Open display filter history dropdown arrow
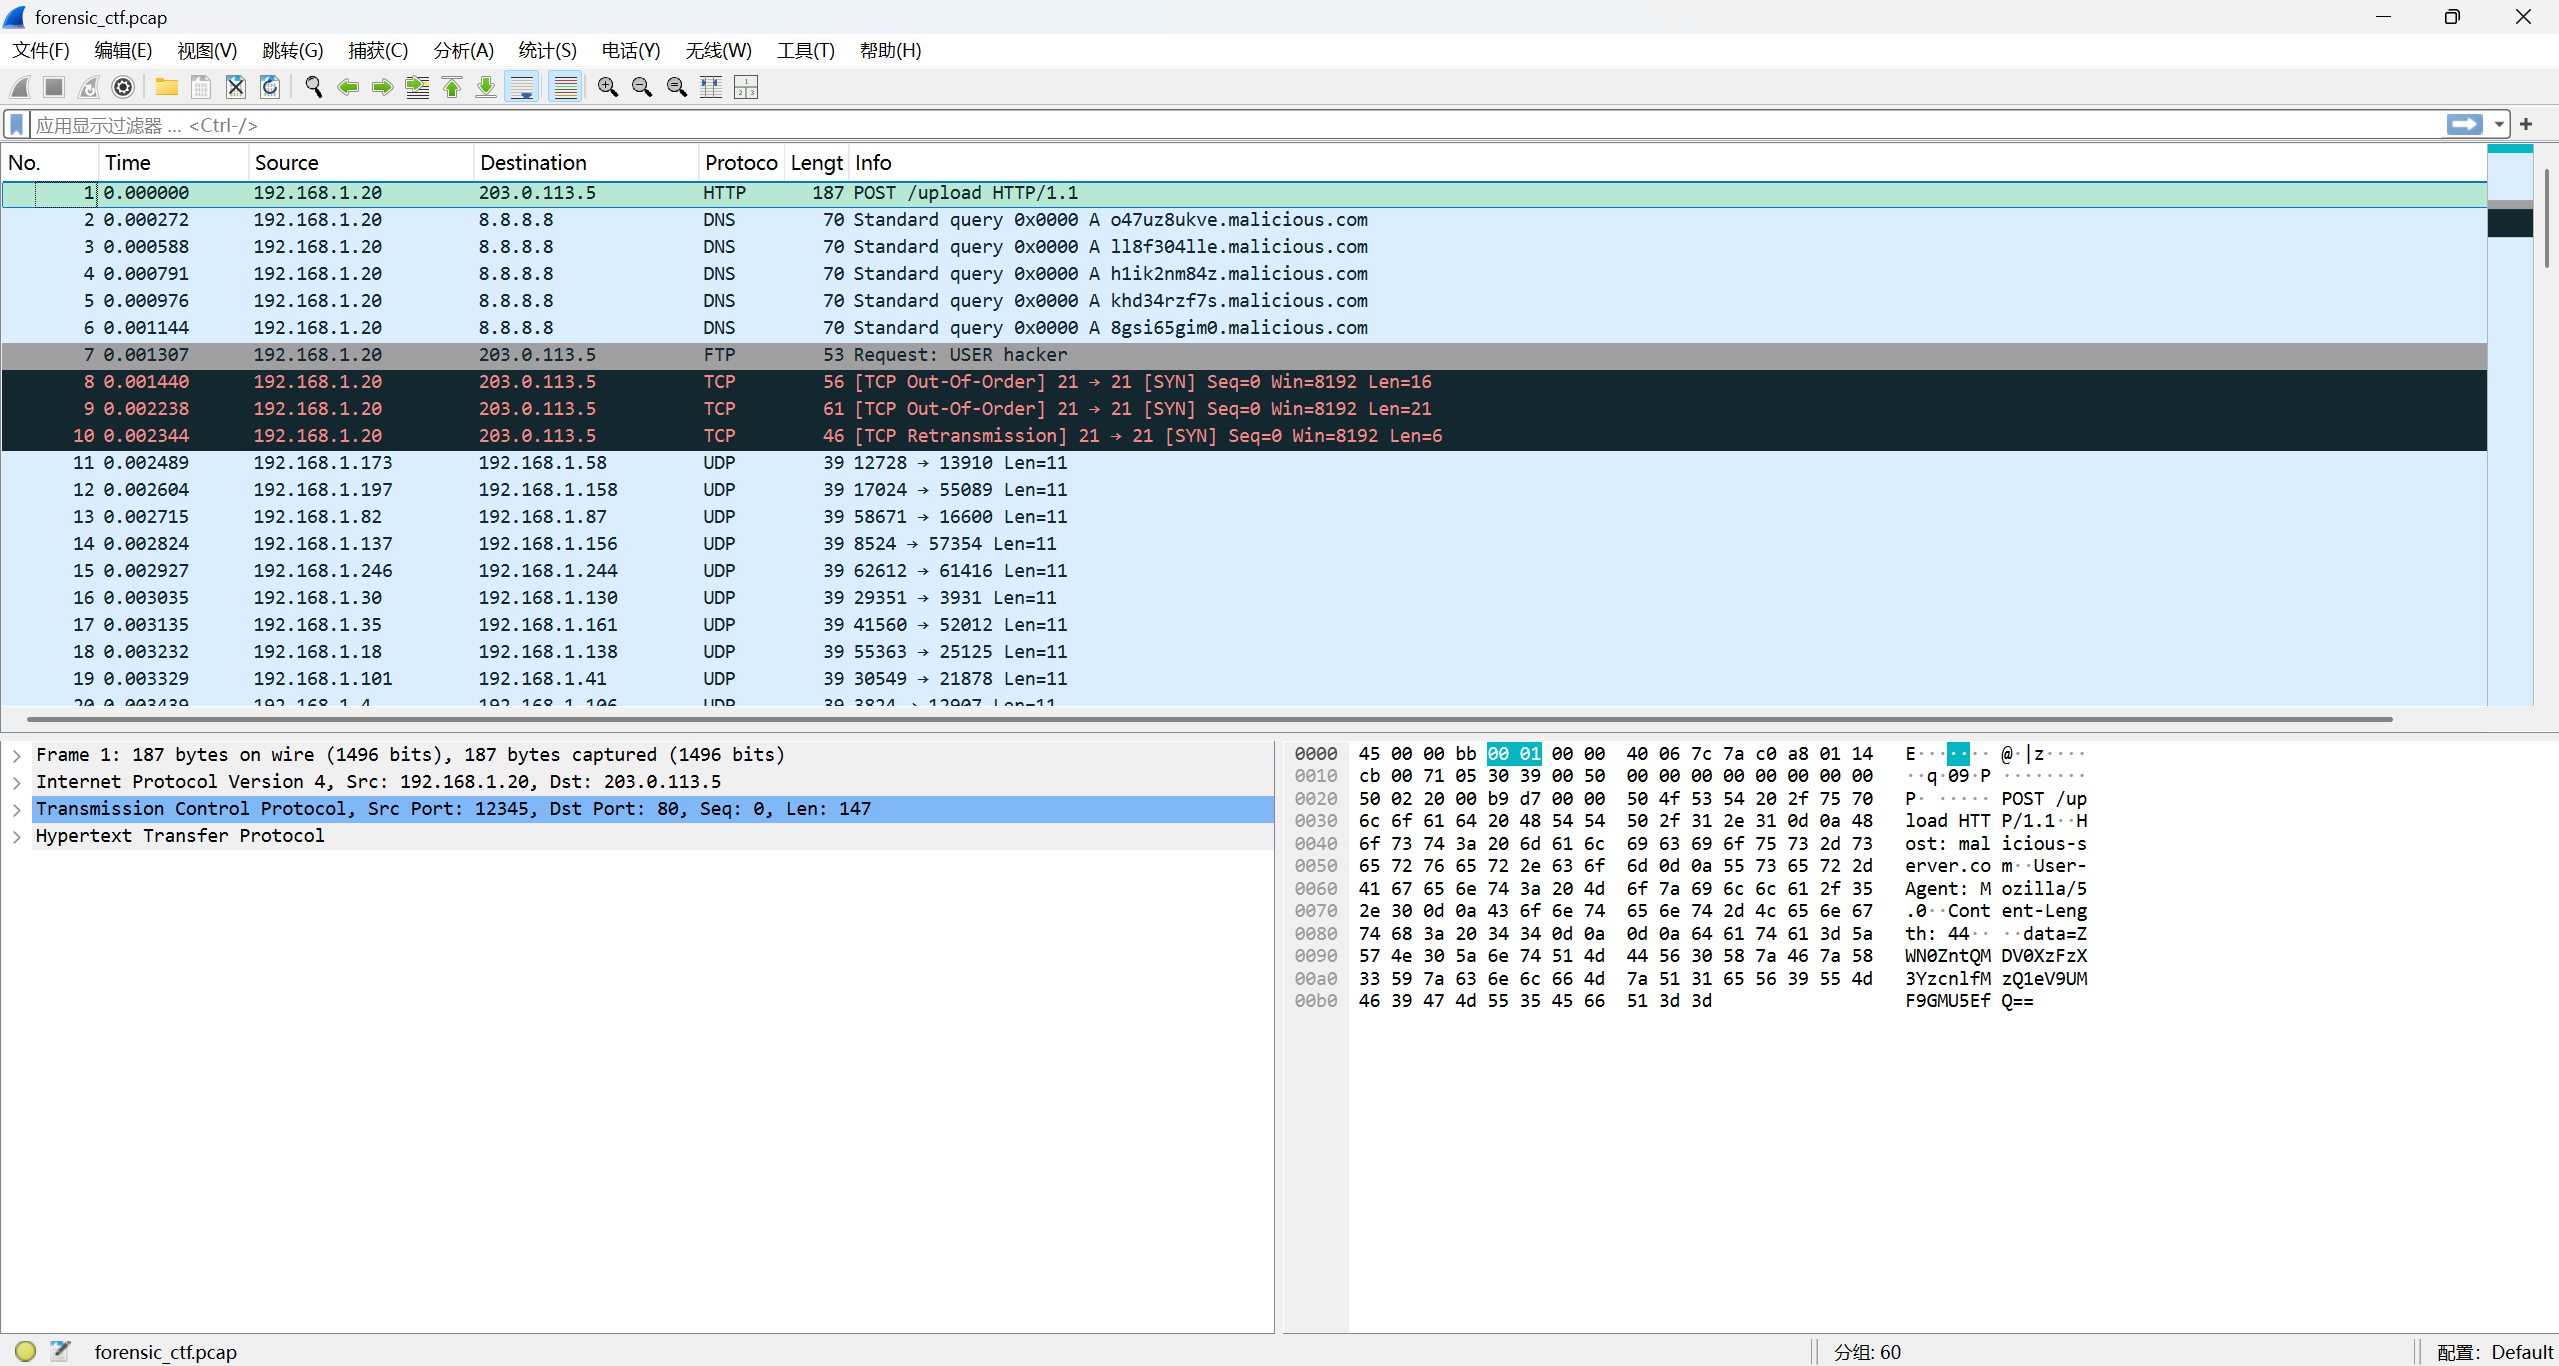Image resolution: width=2559 pixels, height=1366 pixels. 2499,125
